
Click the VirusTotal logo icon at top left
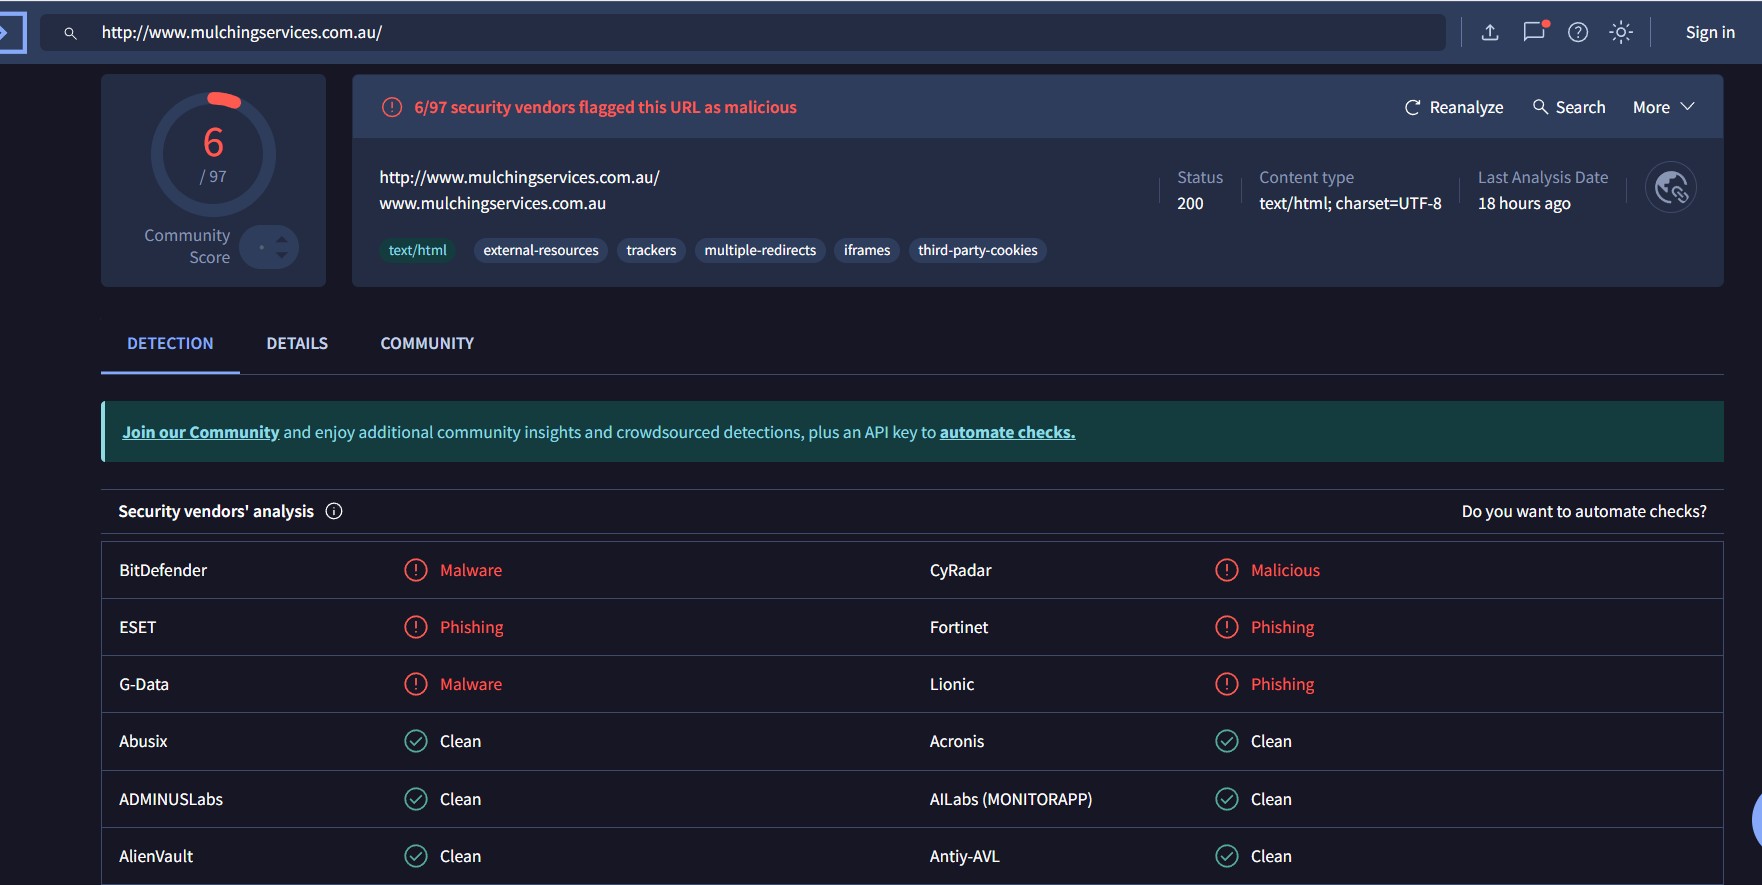click(x=10, y=32)
